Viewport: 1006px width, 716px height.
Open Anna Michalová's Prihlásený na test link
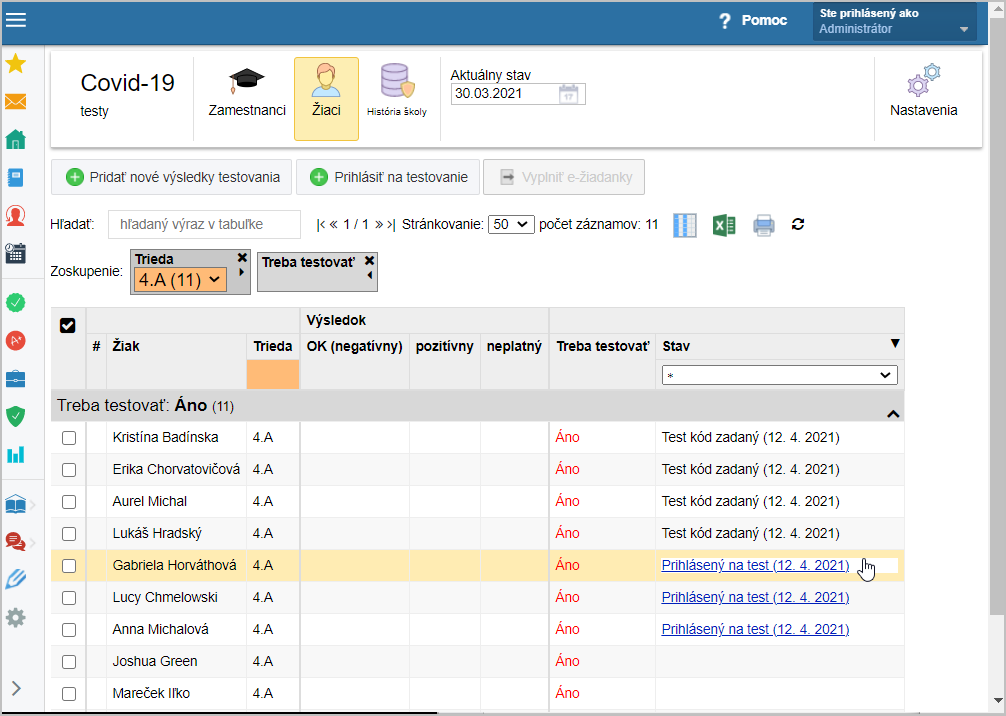(x=755, y=629)
